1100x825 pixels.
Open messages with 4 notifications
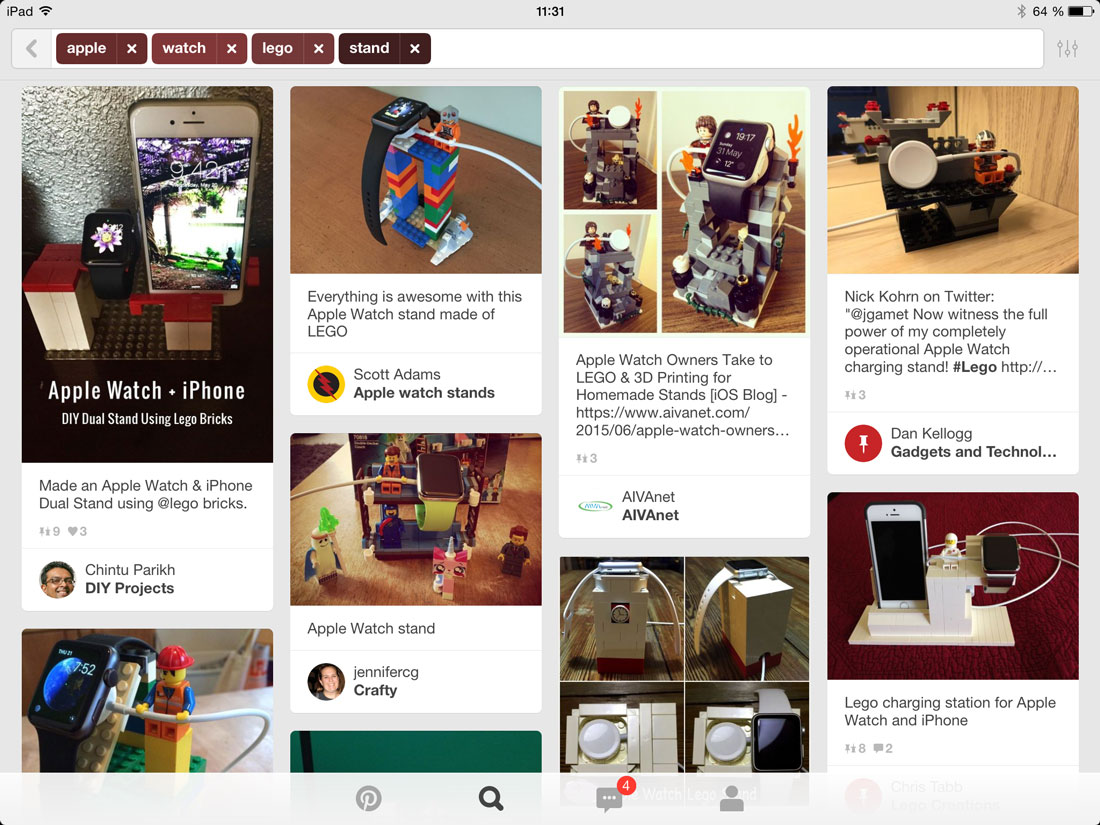[611, 797]
